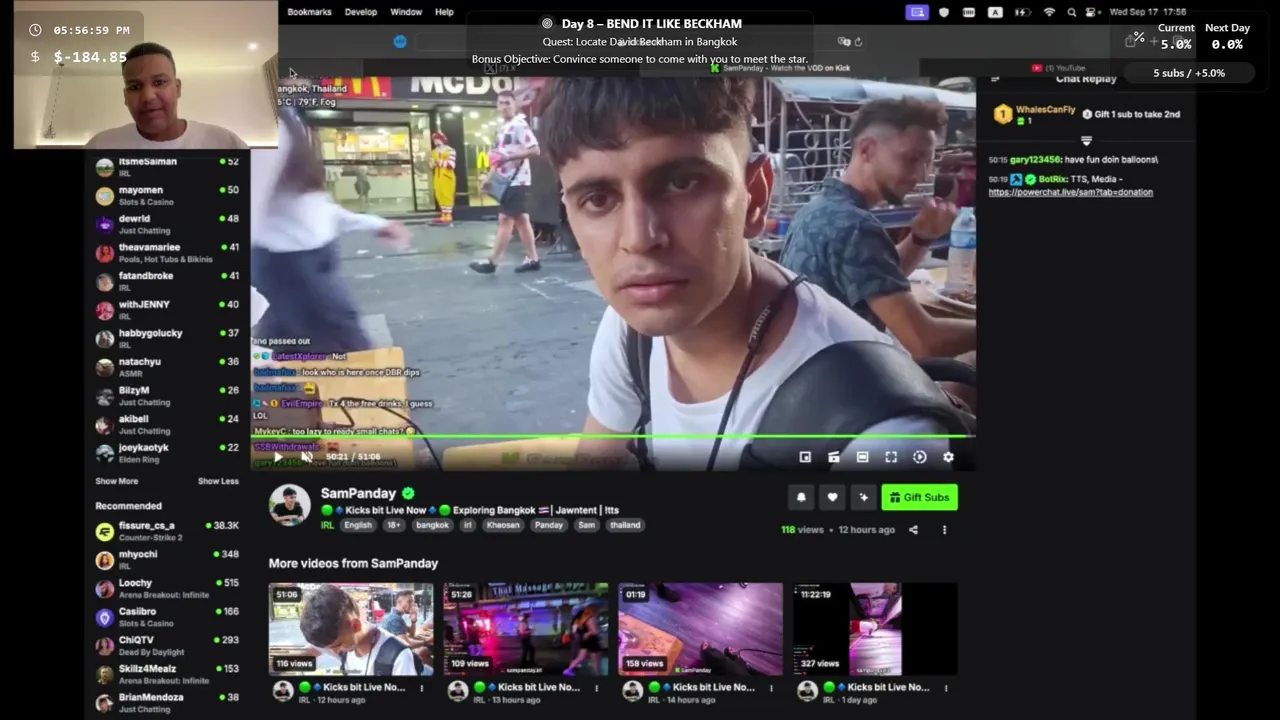Click Show Less in sidebar
The height and width of the screenshot is (720, 1280).
click(218, 481)
